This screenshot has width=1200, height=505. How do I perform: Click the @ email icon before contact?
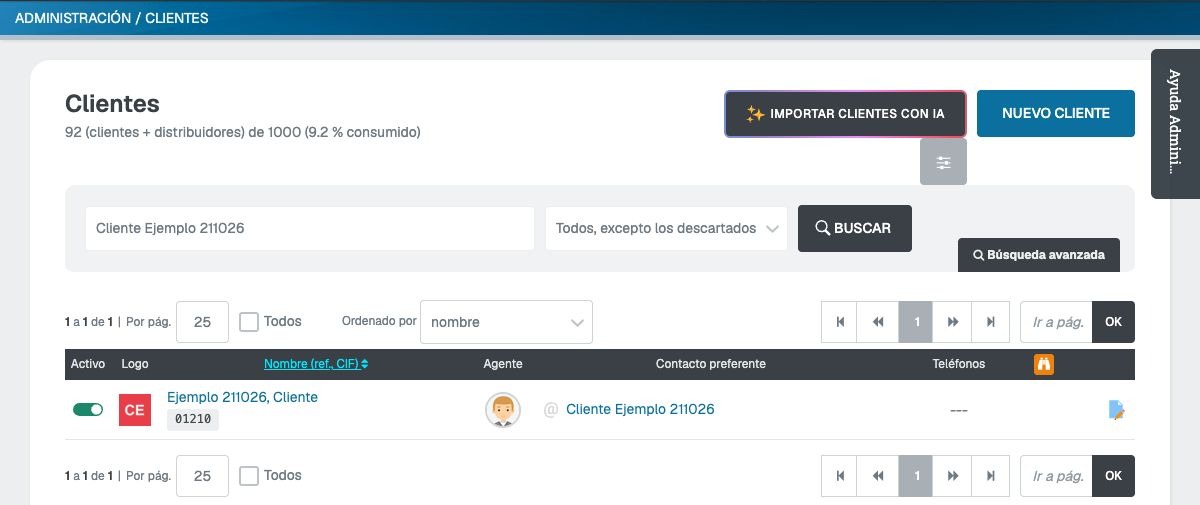click(x=550, y=410)
